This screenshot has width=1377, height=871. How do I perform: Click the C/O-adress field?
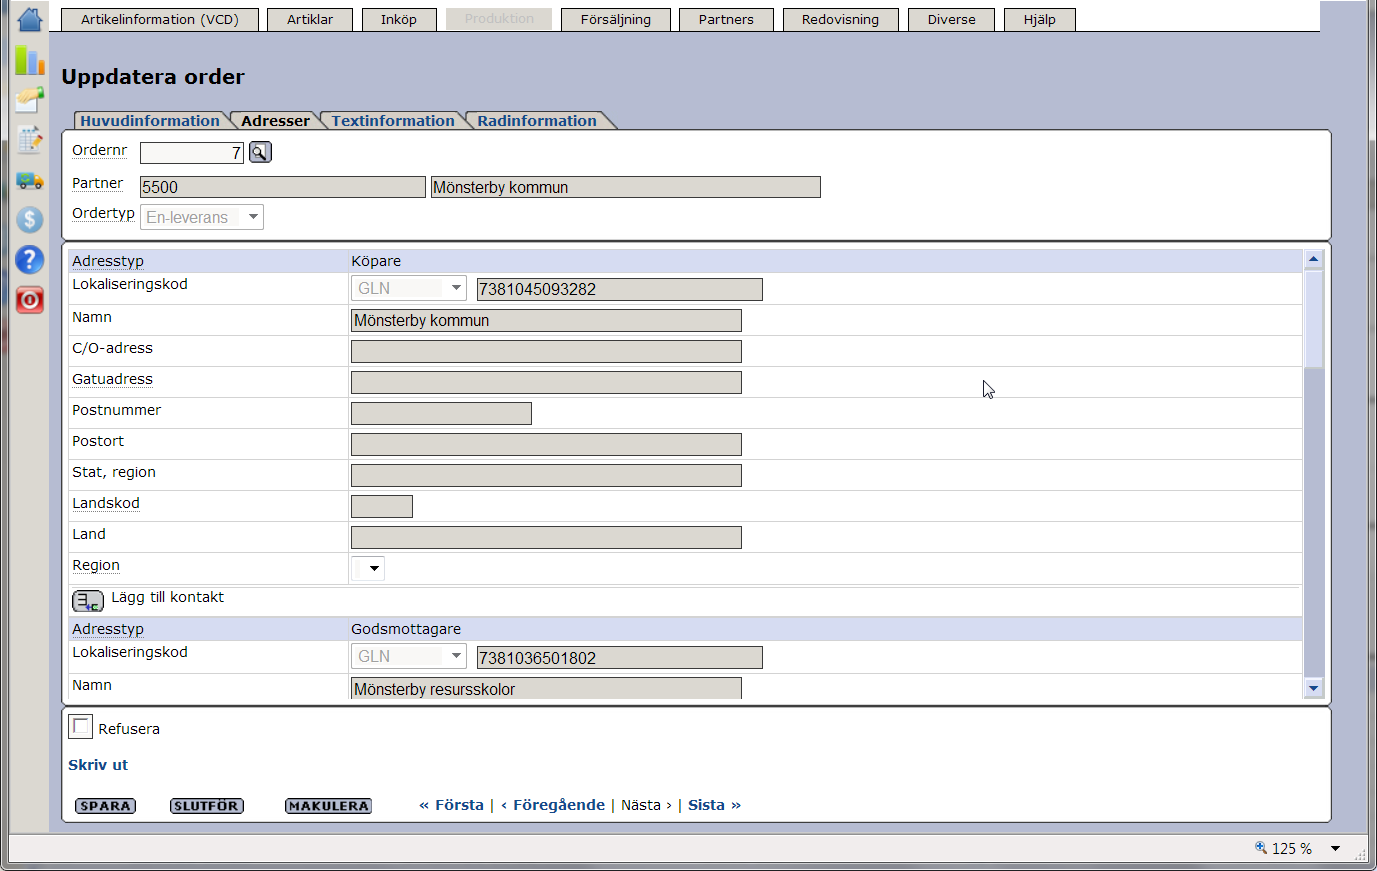[x=546, y=351]
